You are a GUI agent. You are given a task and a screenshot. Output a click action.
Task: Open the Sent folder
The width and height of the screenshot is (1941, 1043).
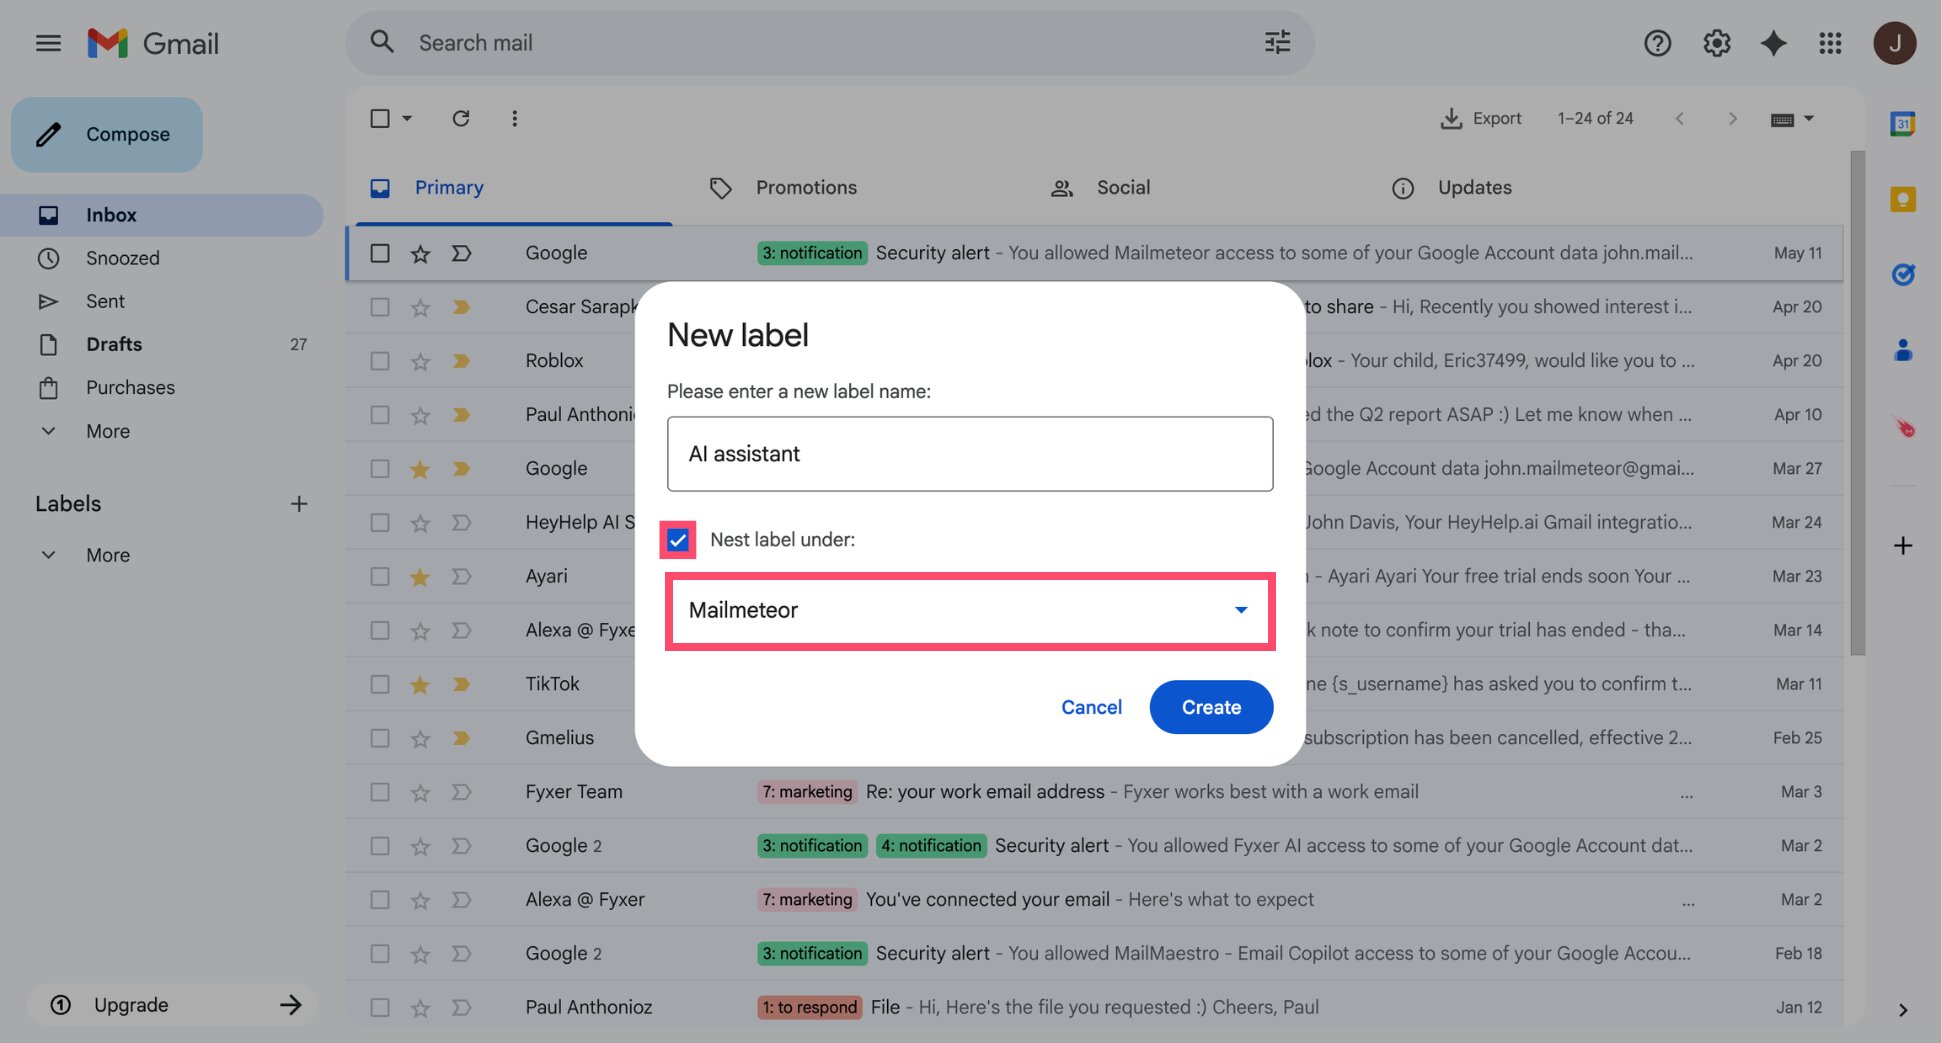(105, 301)
